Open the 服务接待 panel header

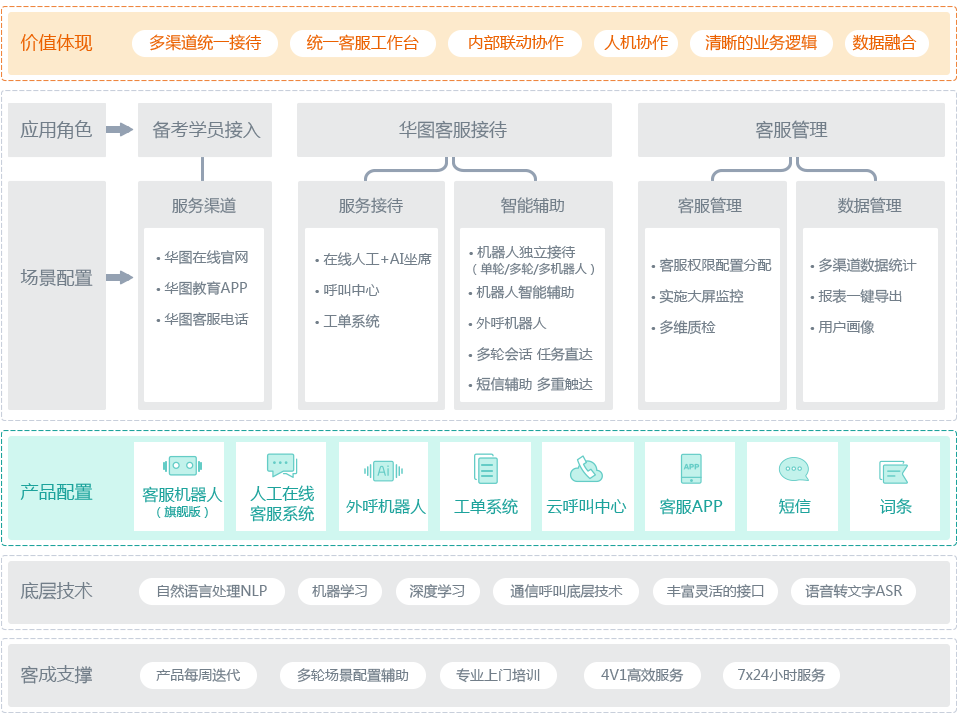(x=371, y=206)
